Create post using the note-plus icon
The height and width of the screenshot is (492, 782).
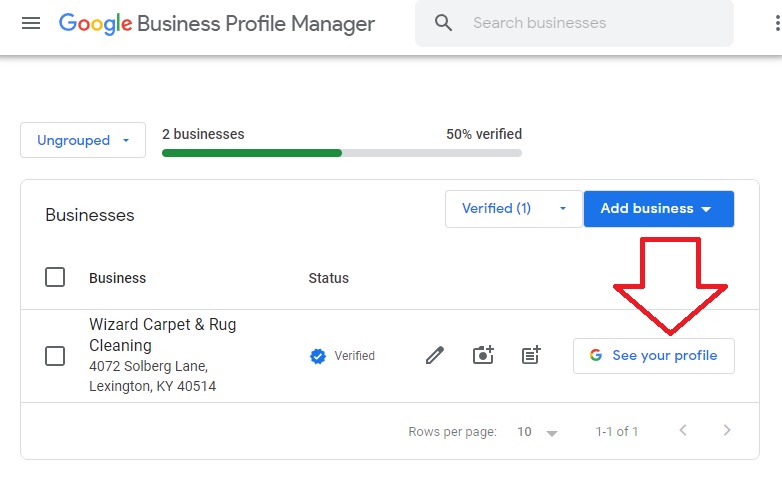[x=531, y=355]
